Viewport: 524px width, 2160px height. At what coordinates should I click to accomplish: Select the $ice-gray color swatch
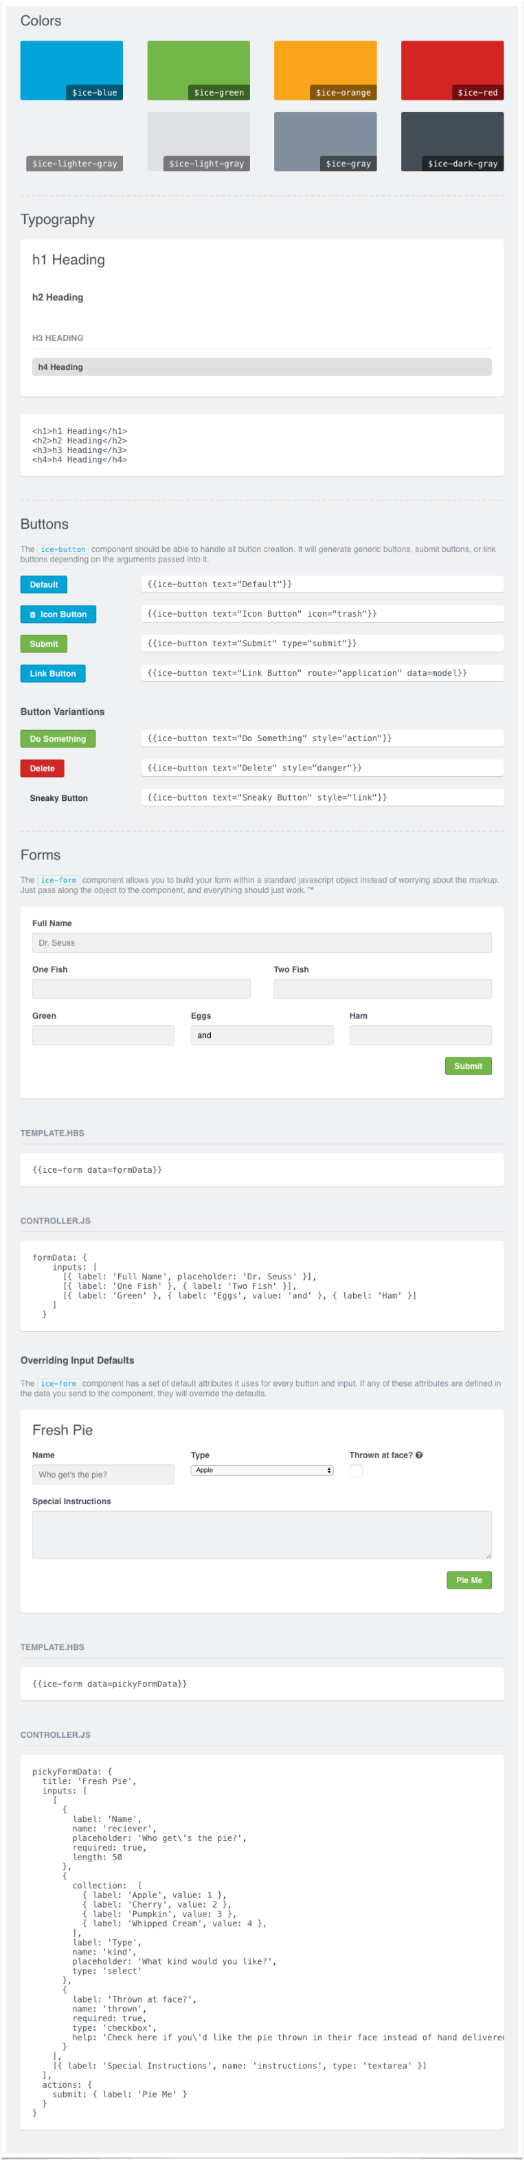325,141
